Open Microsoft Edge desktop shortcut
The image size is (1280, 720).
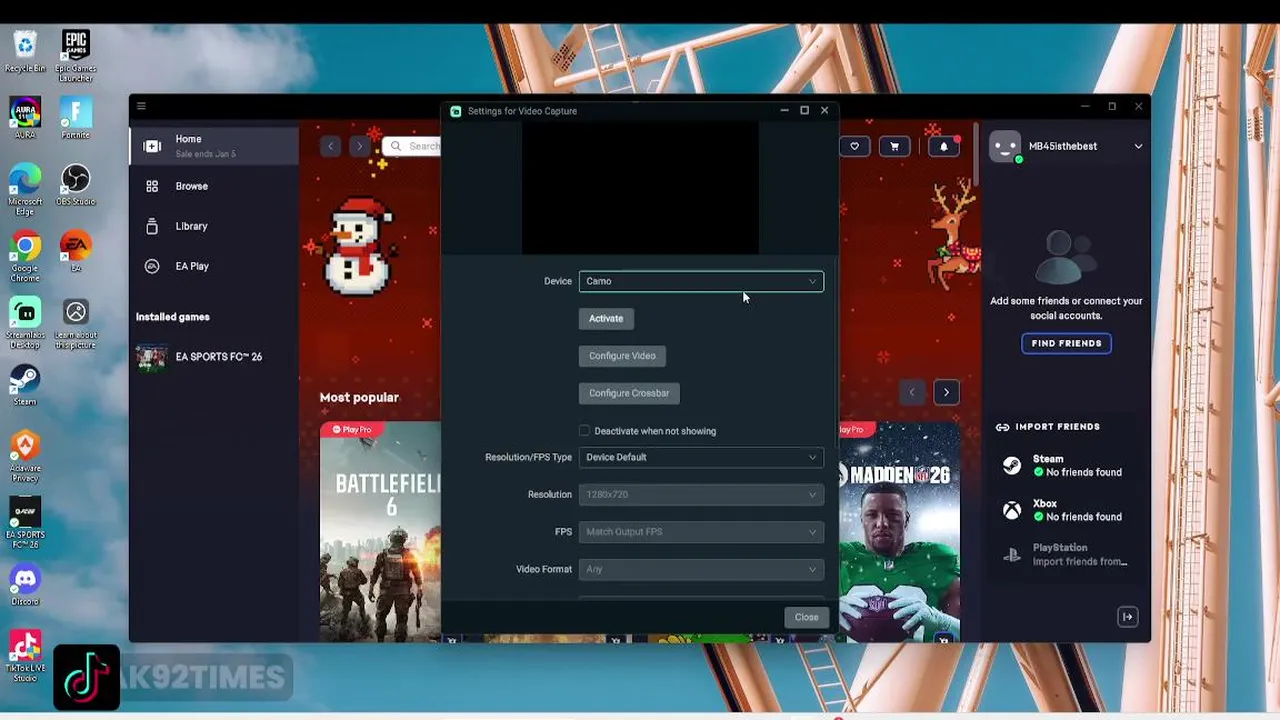[x=25, y=189]
